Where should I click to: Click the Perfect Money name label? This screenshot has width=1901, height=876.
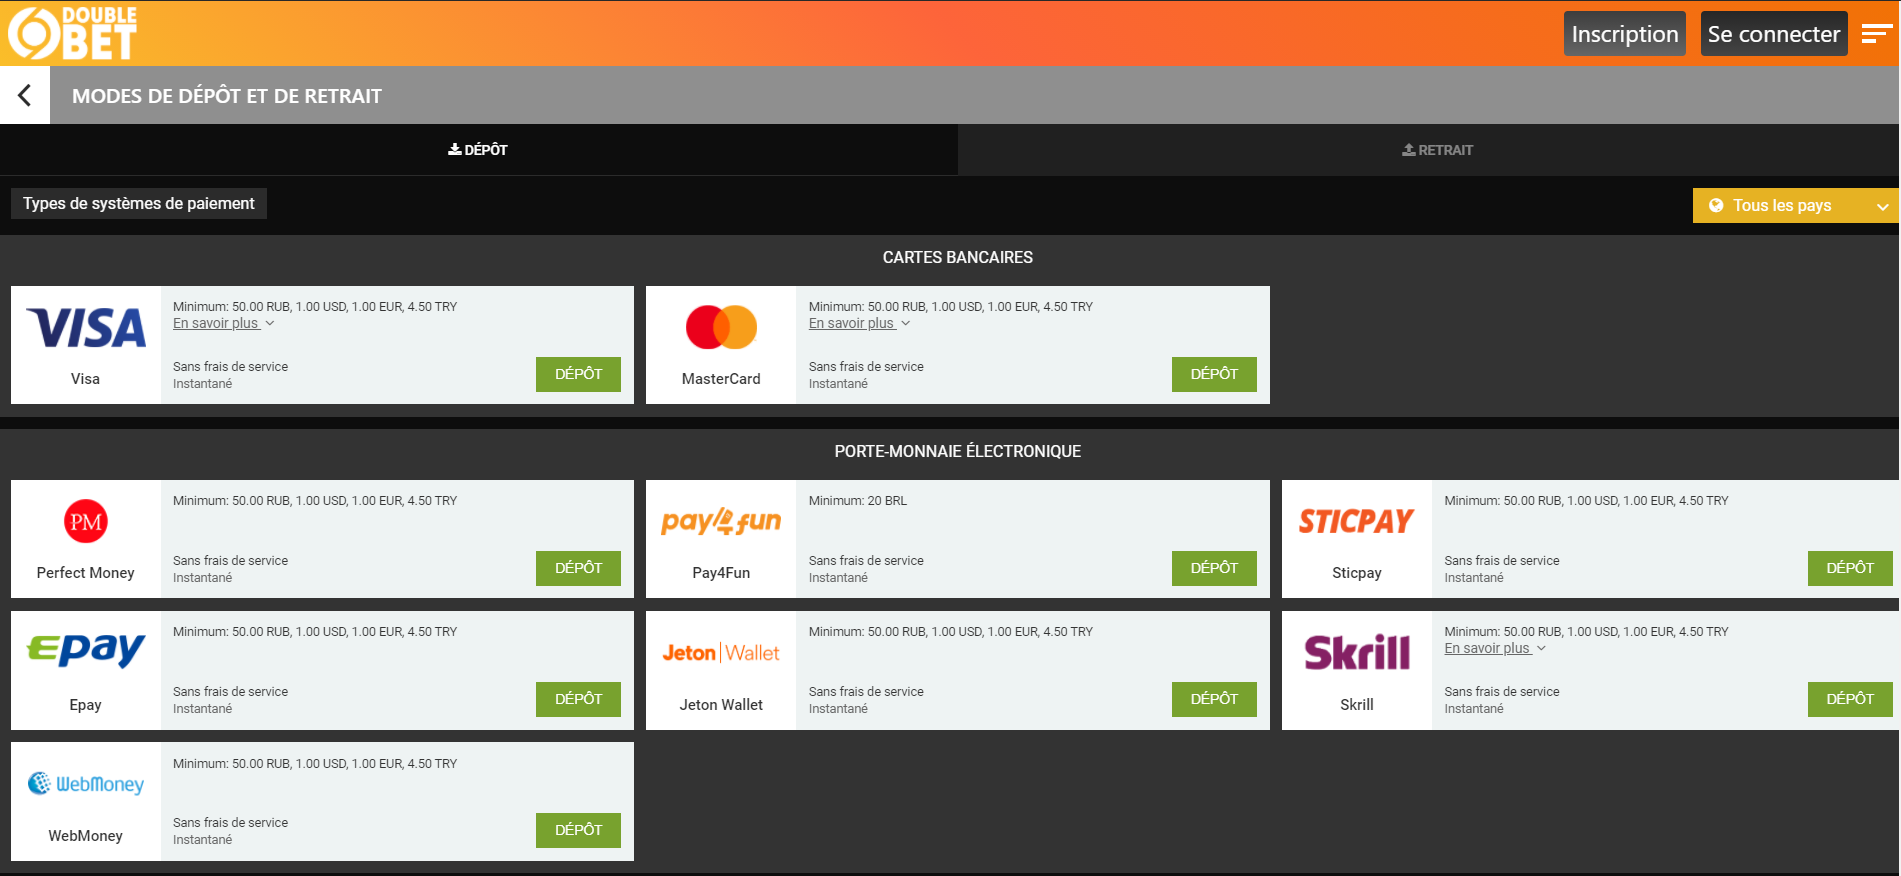click(x=86, y=573)
